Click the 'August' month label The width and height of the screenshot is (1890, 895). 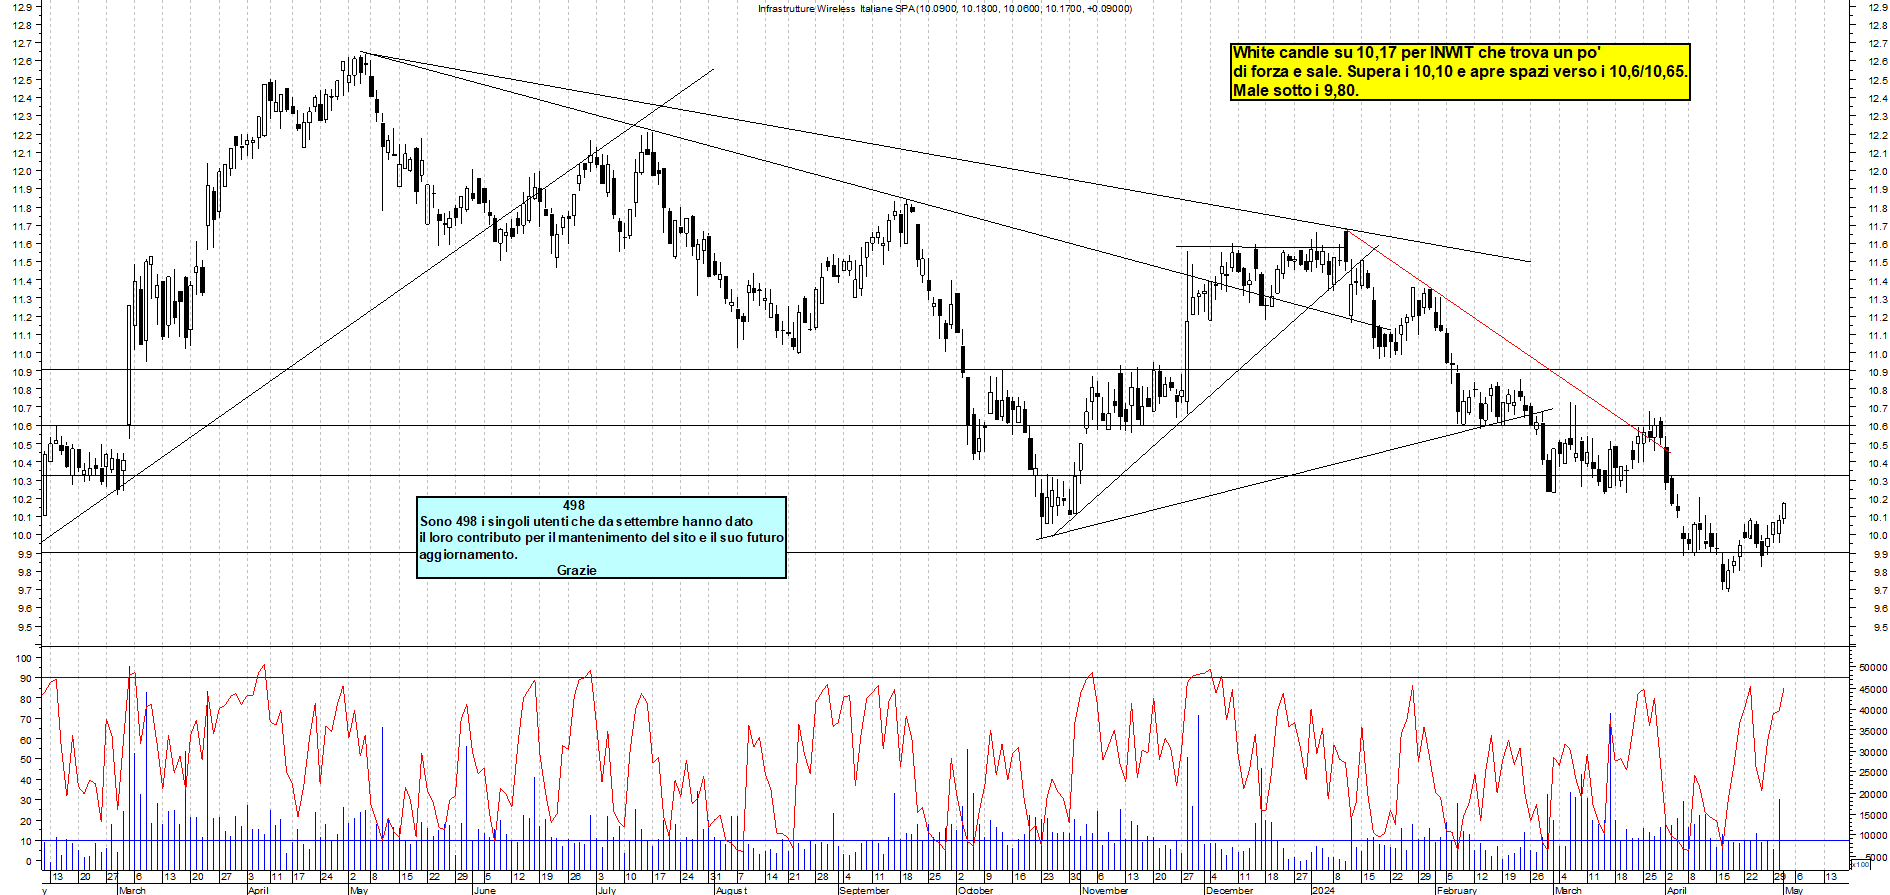click(731, 890)
